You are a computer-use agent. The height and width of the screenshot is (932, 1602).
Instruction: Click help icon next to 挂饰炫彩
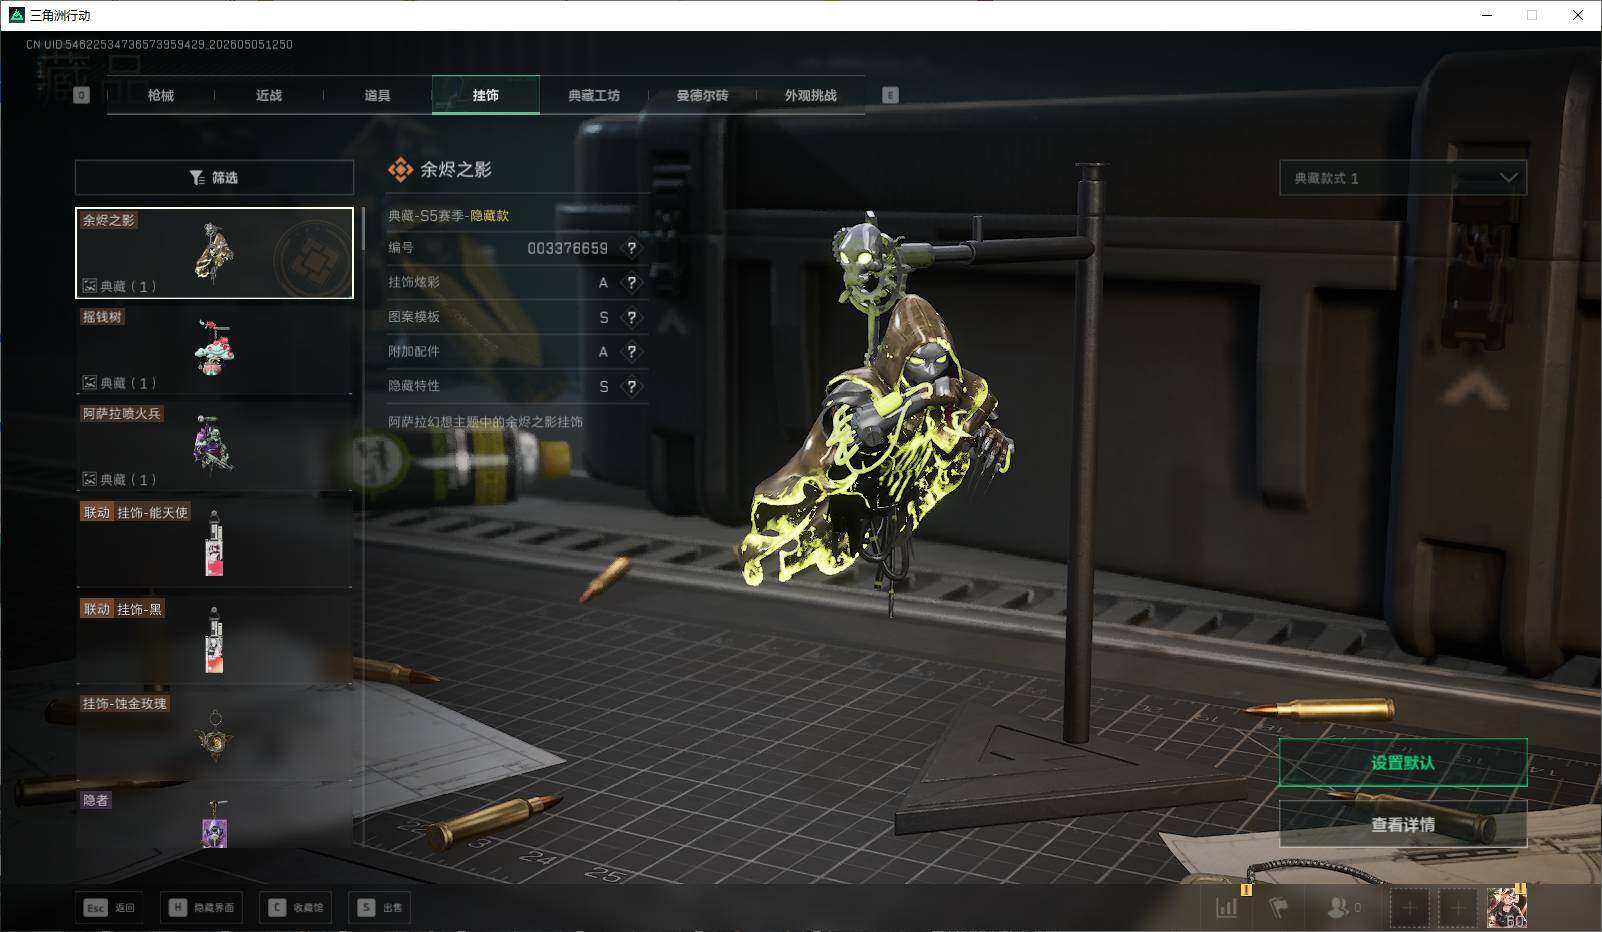631,283
